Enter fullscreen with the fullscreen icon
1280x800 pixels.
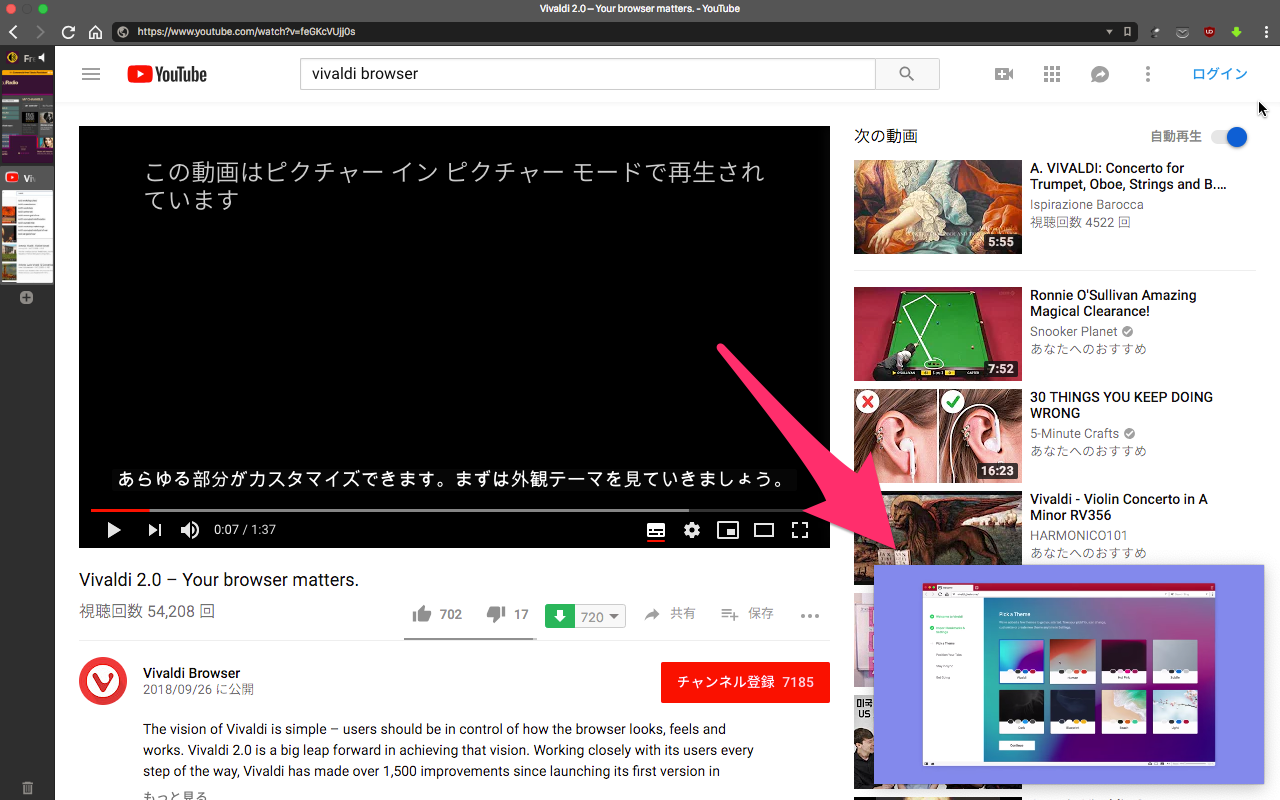click(800, 530)
